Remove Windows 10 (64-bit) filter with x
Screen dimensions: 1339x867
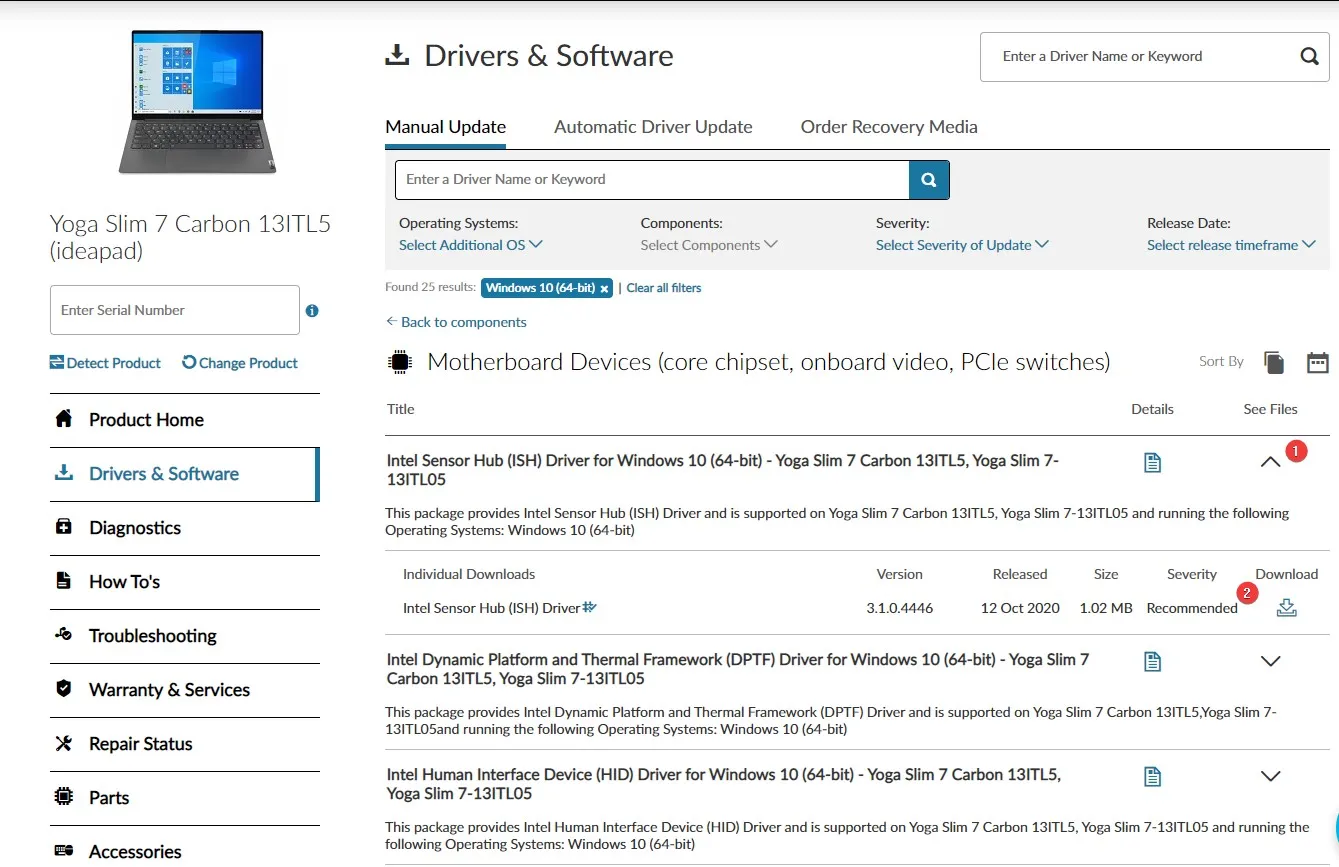point(604,288)
